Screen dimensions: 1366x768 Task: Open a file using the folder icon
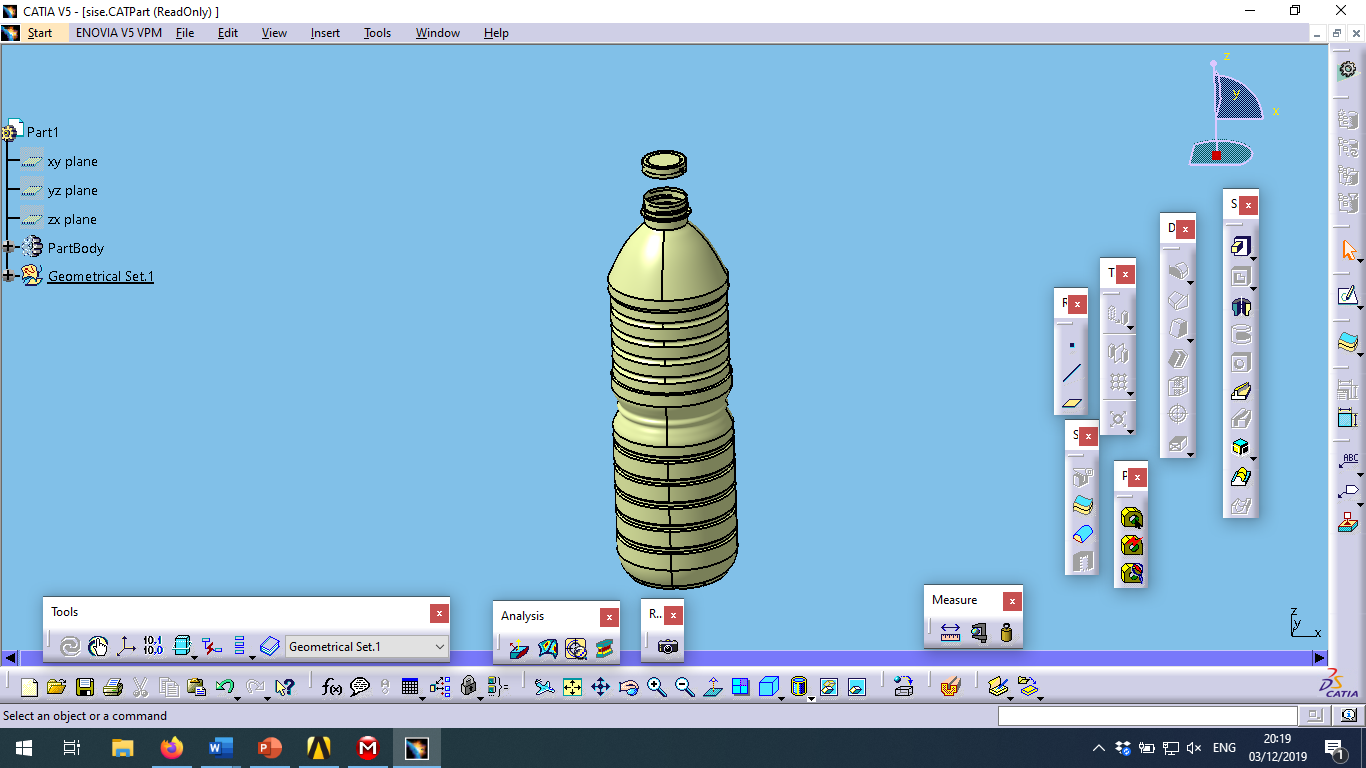pos(57,687)
